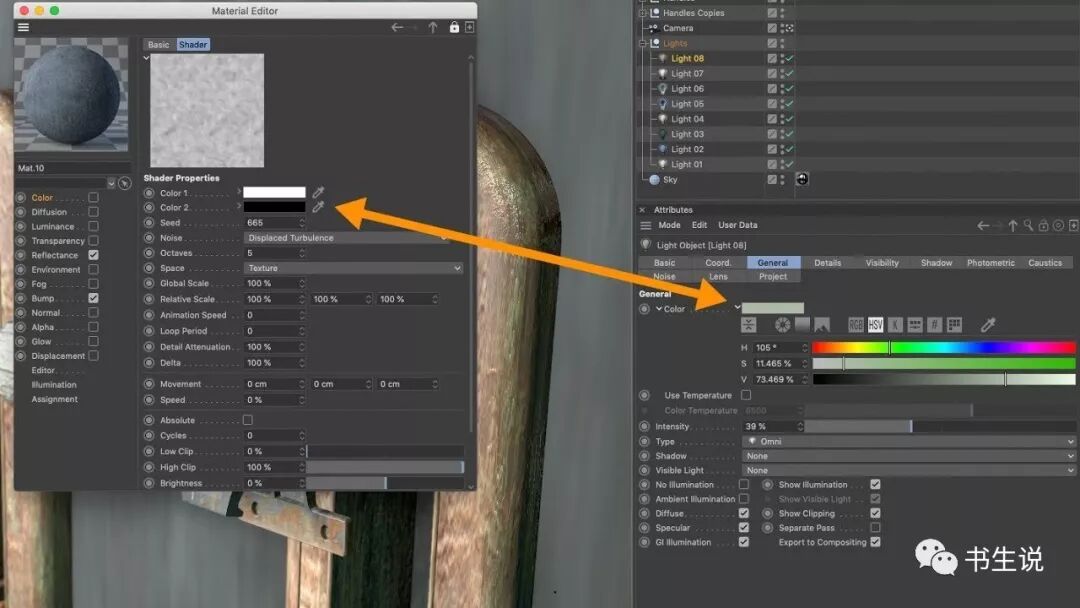Click the up arrow in Material Editor
The image size is (1080, 608).
[433, 28]
